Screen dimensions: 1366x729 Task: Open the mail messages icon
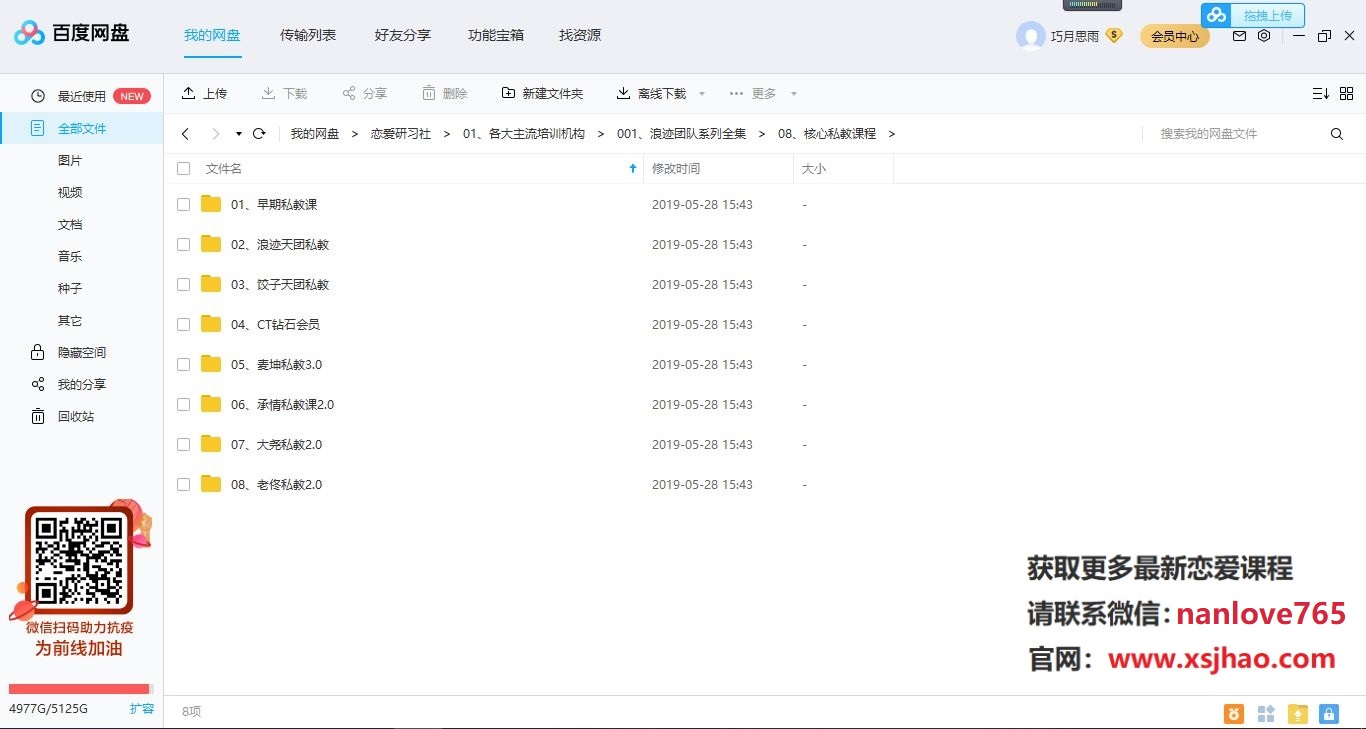[x=1239, y=36]
